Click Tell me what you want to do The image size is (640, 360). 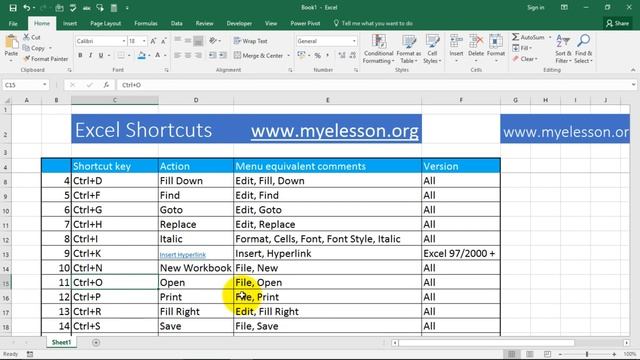pos(373,24)
